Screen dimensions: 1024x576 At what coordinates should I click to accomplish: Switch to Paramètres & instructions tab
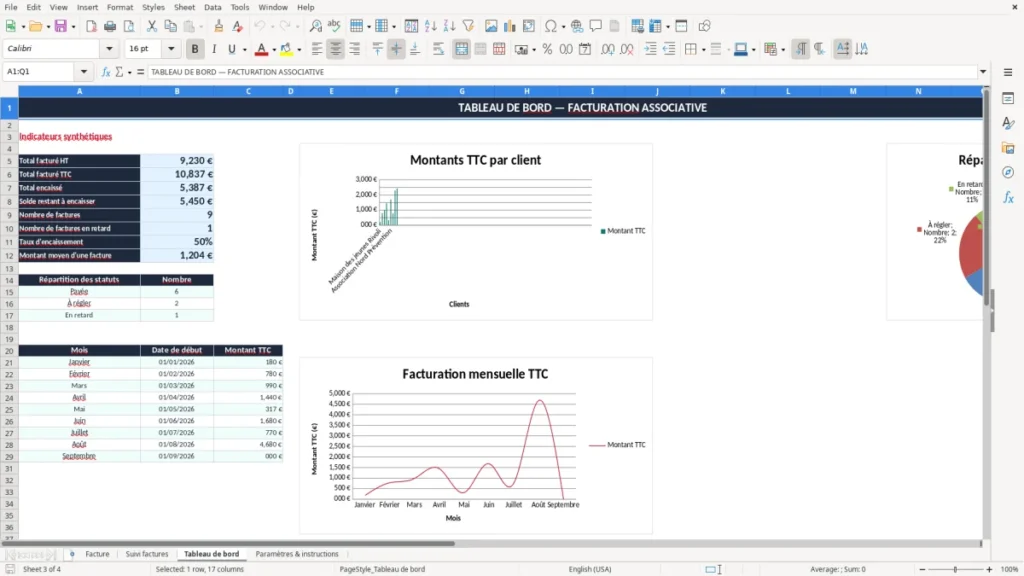[x=297, y=554]
